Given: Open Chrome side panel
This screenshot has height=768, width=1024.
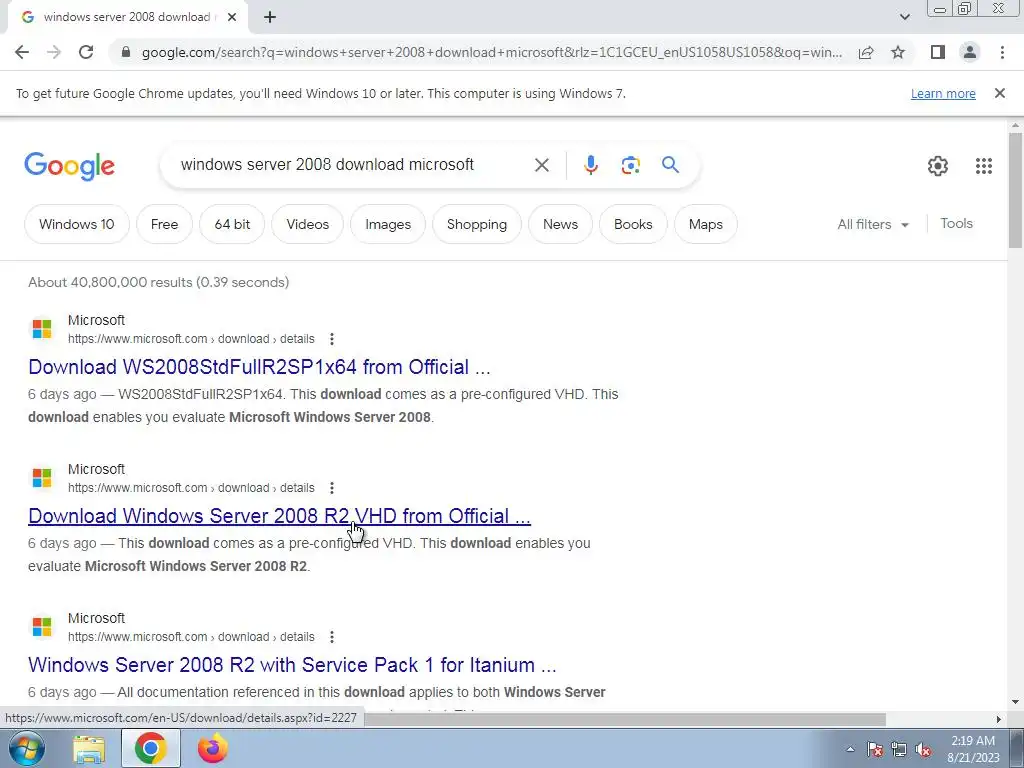Looking at the screenshot, I should pyautogui.click(x=938, y=52).
